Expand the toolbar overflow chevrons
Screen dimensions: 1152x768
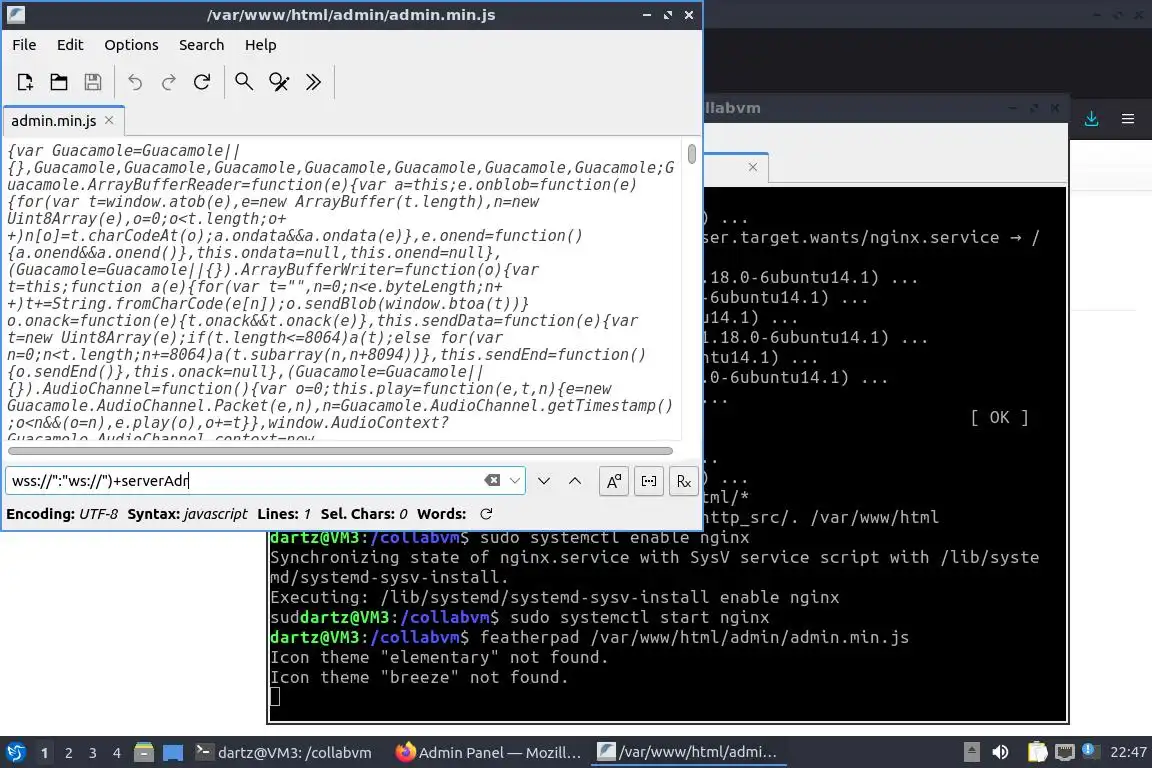314,82
